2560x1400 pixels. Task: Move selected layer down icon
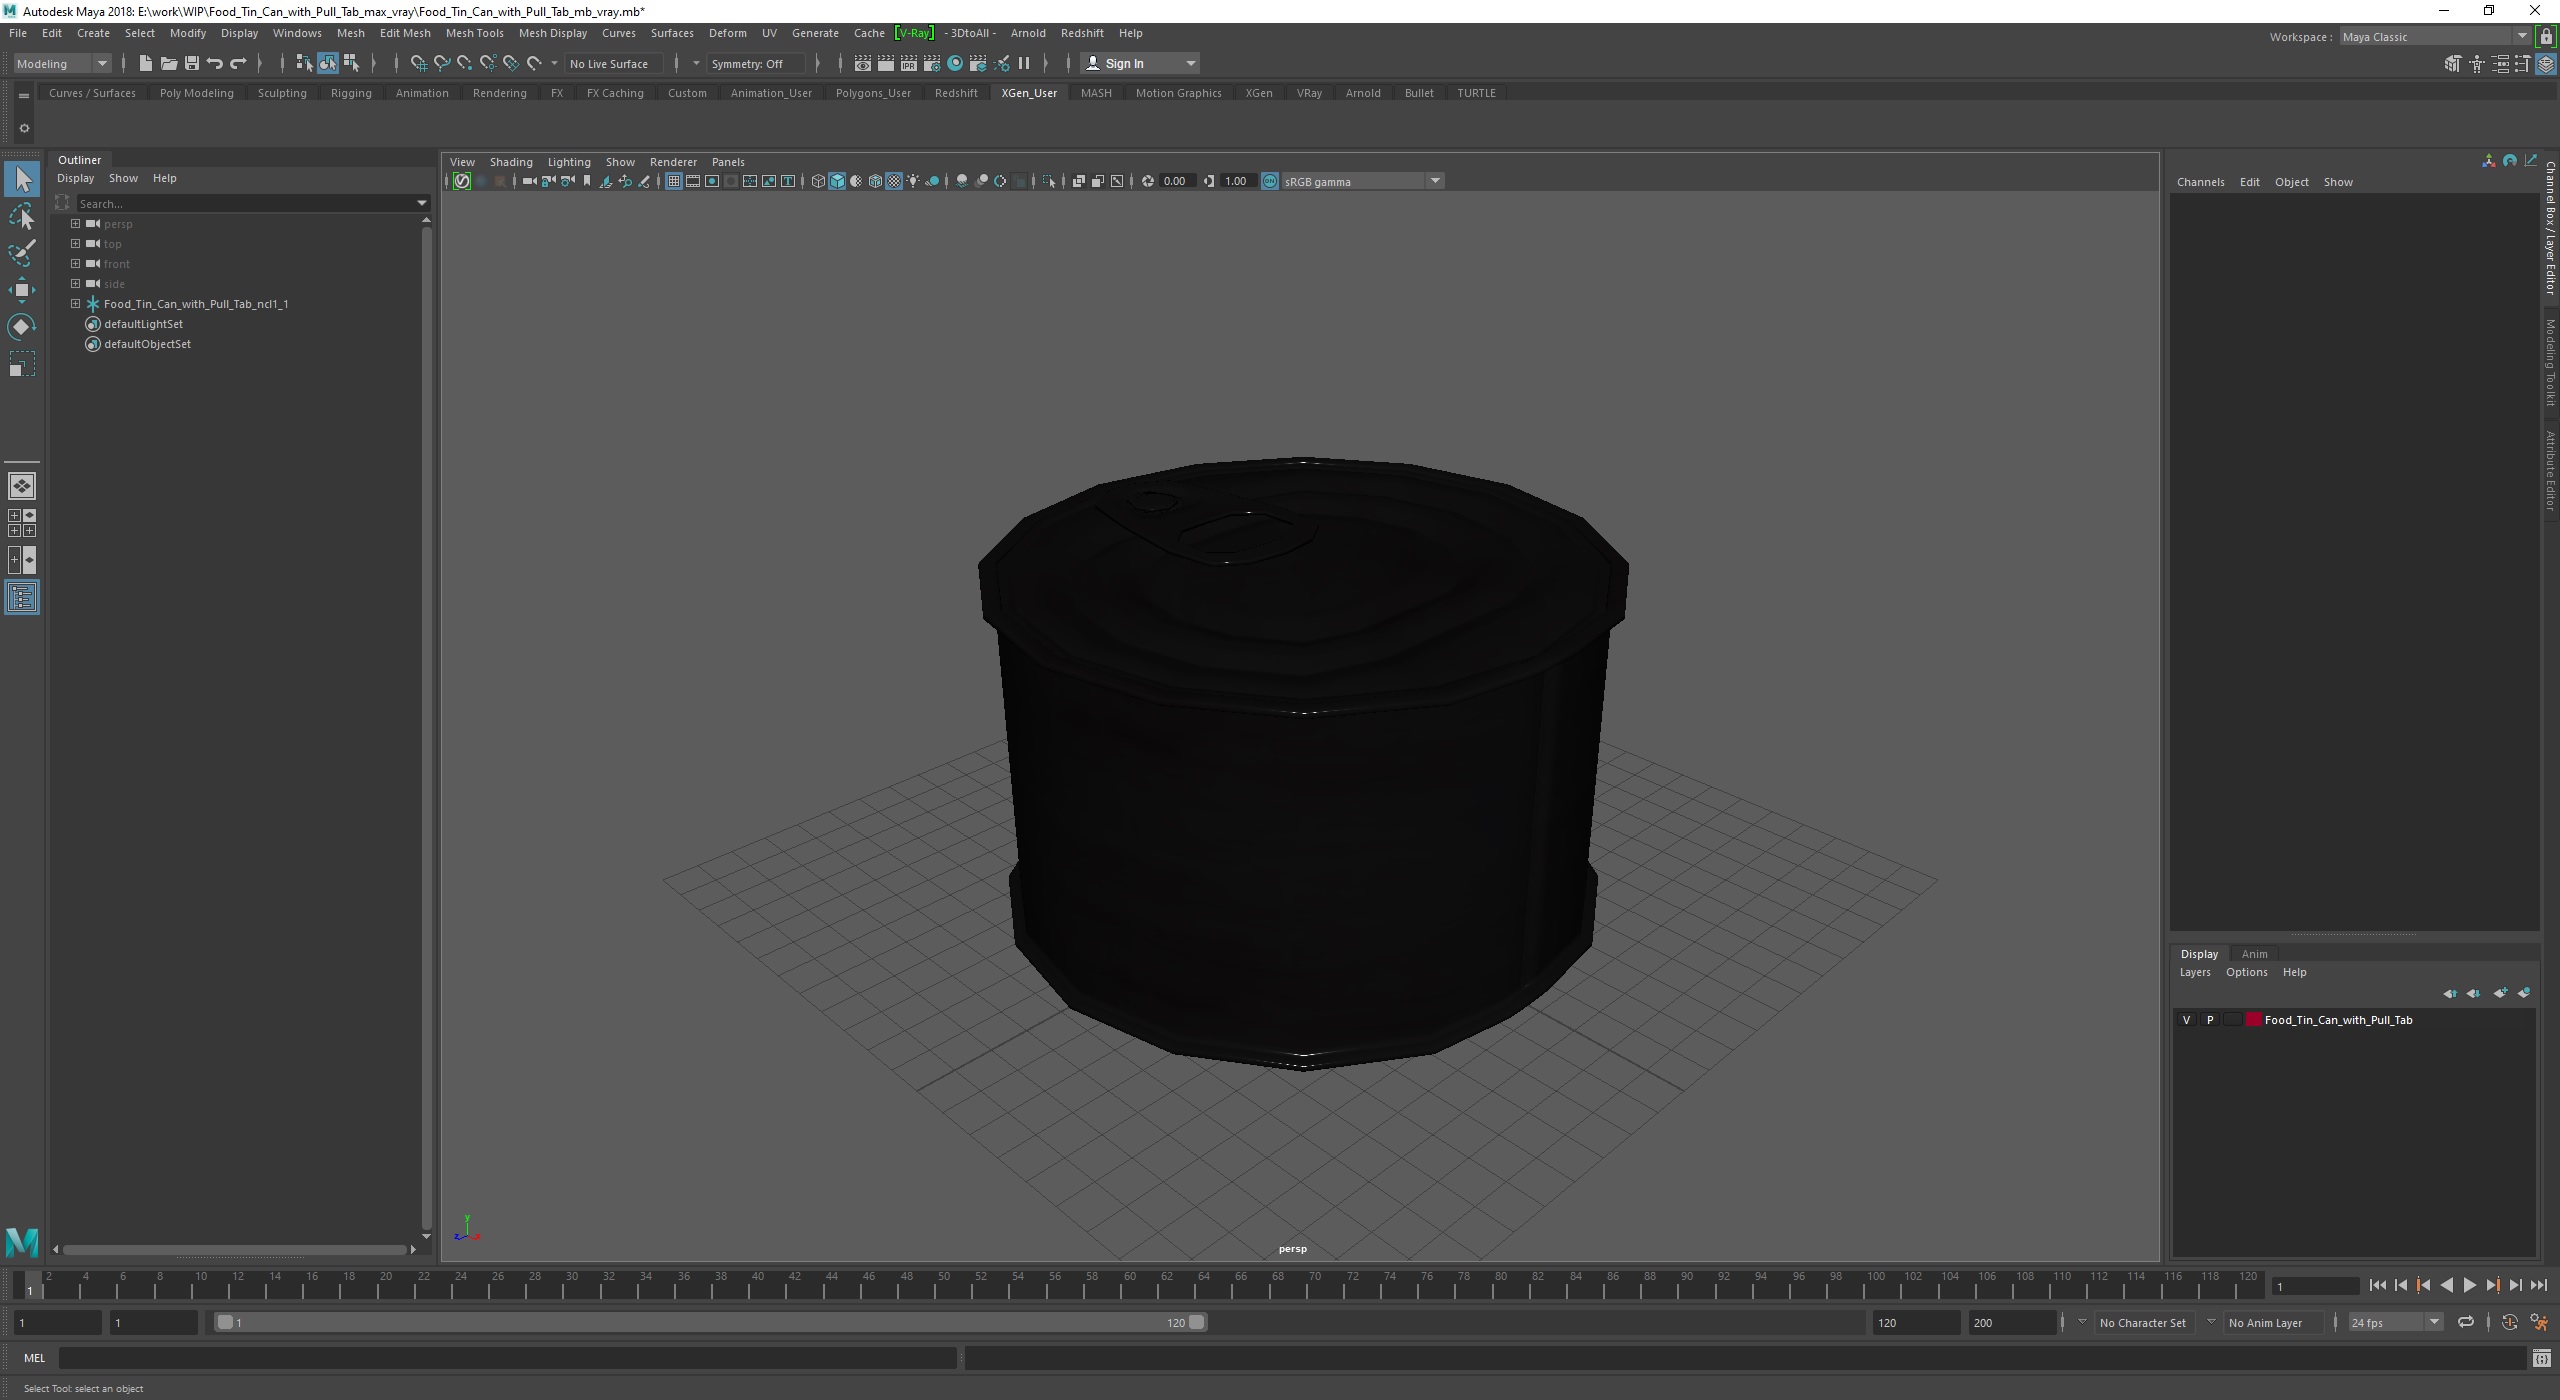(2473, 993)
